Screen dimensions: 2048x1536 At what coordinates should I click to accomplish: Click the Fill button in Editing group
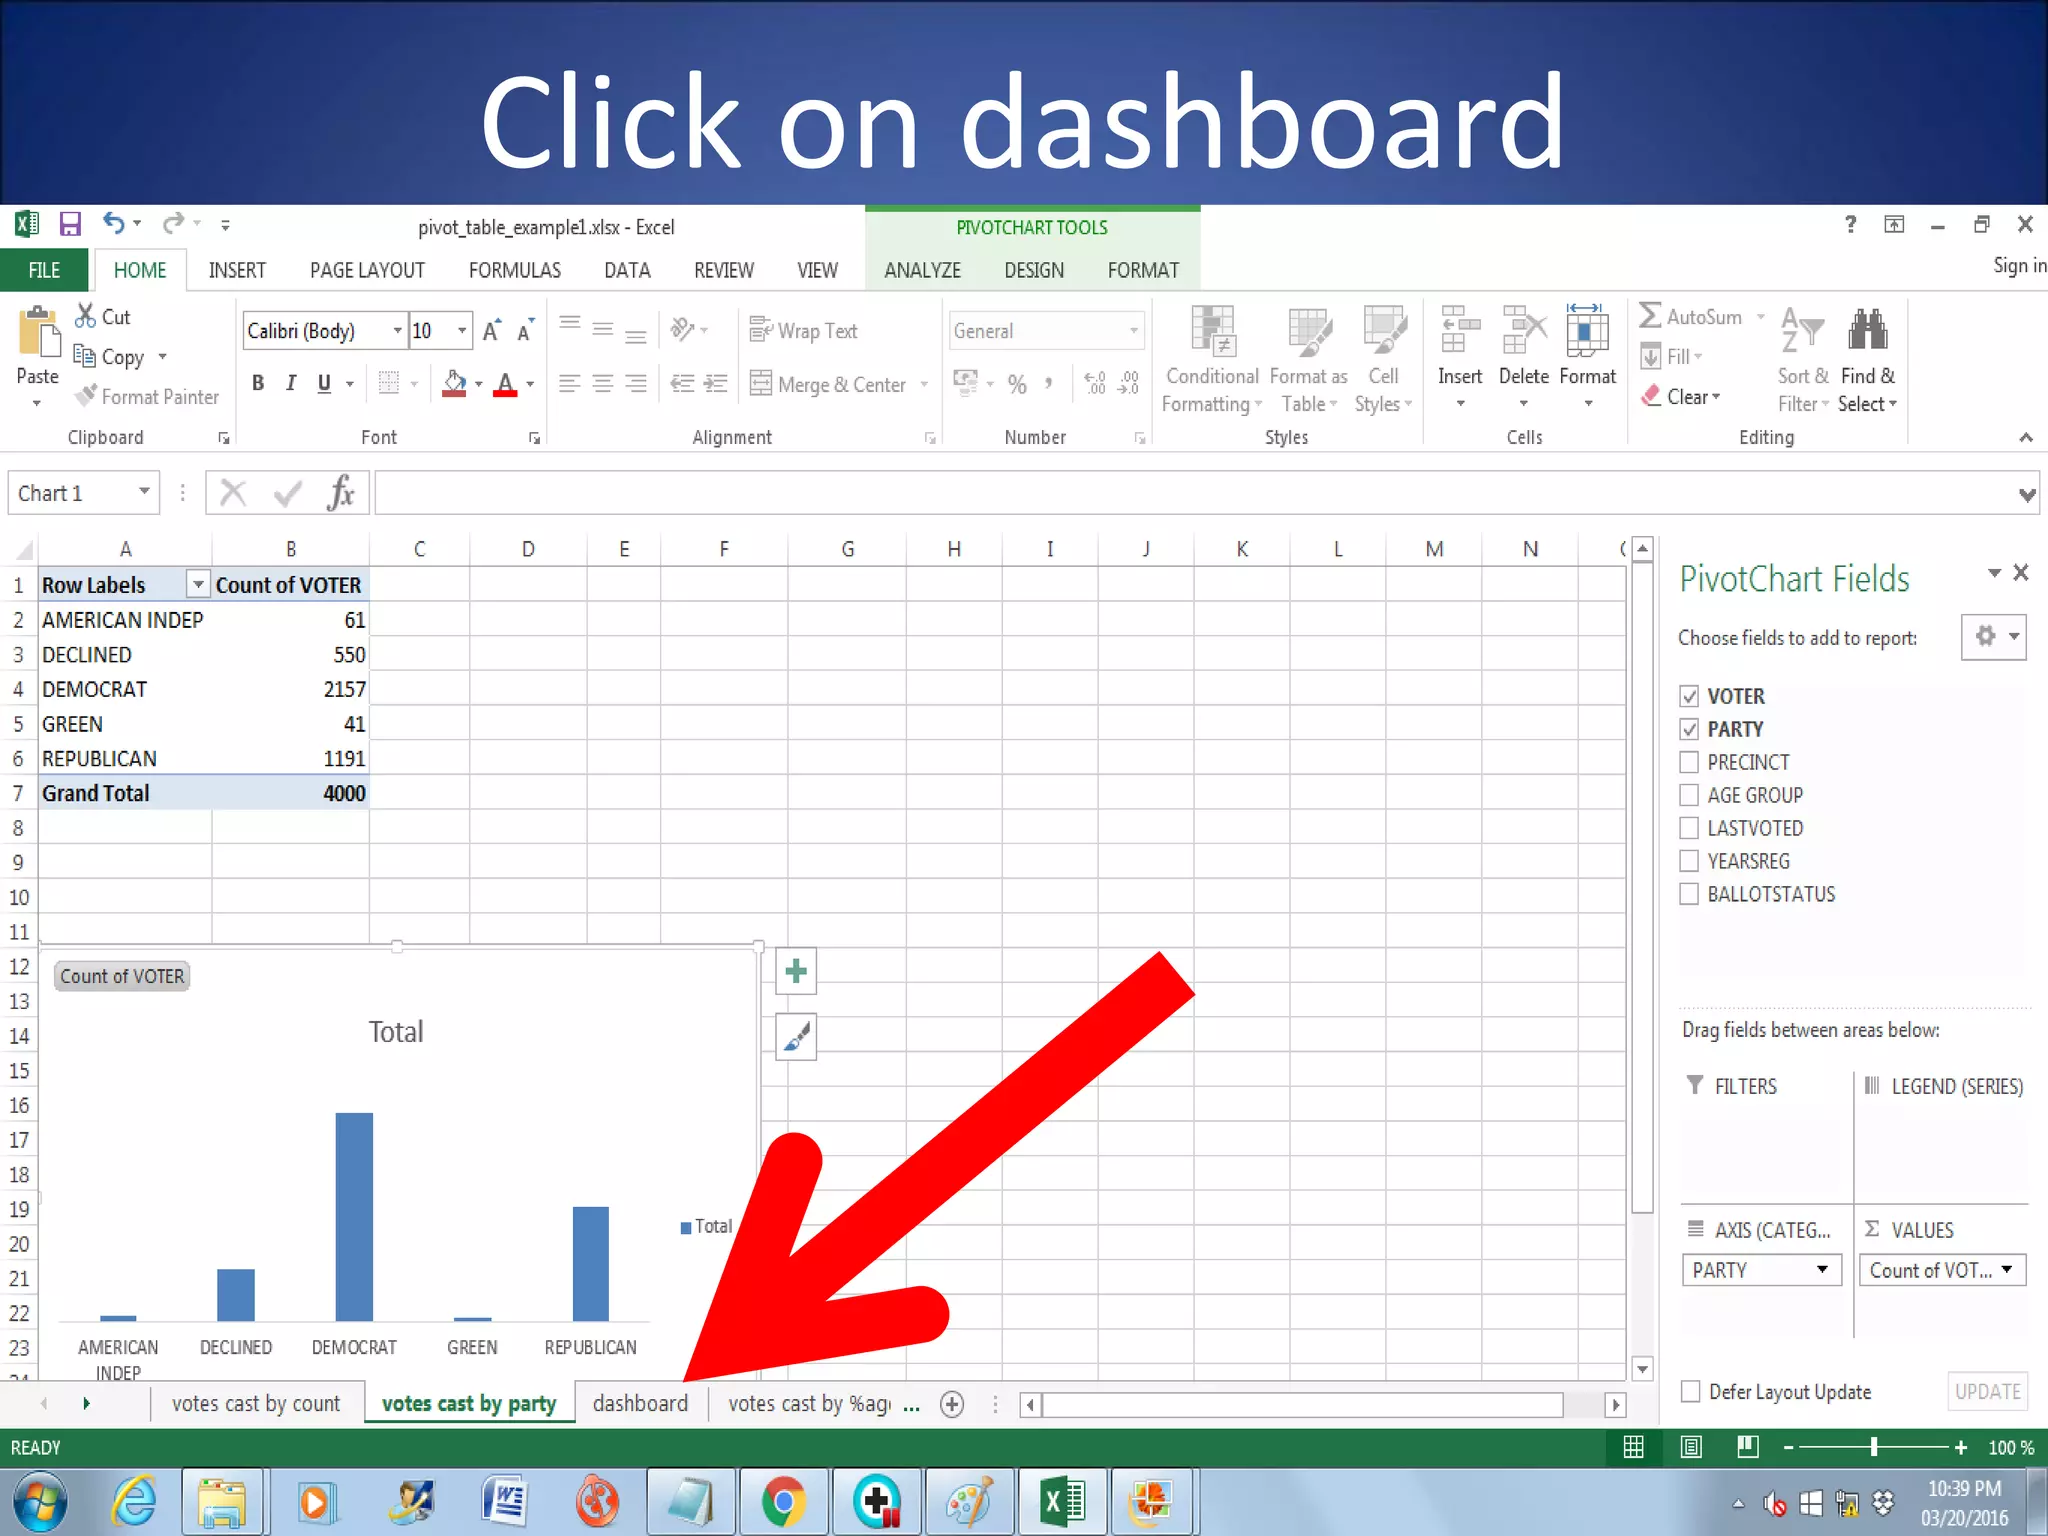[1671, 356]
